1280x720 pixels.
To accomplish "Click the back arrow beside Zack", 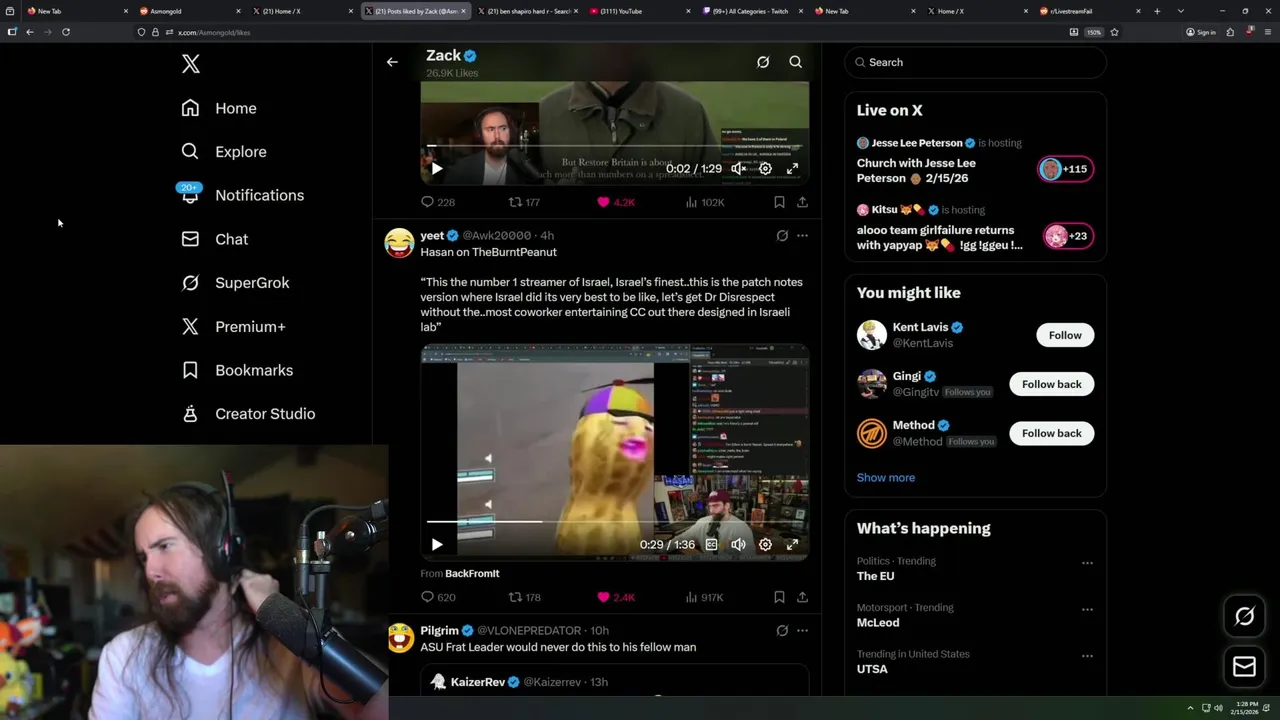I will (392, 62).
